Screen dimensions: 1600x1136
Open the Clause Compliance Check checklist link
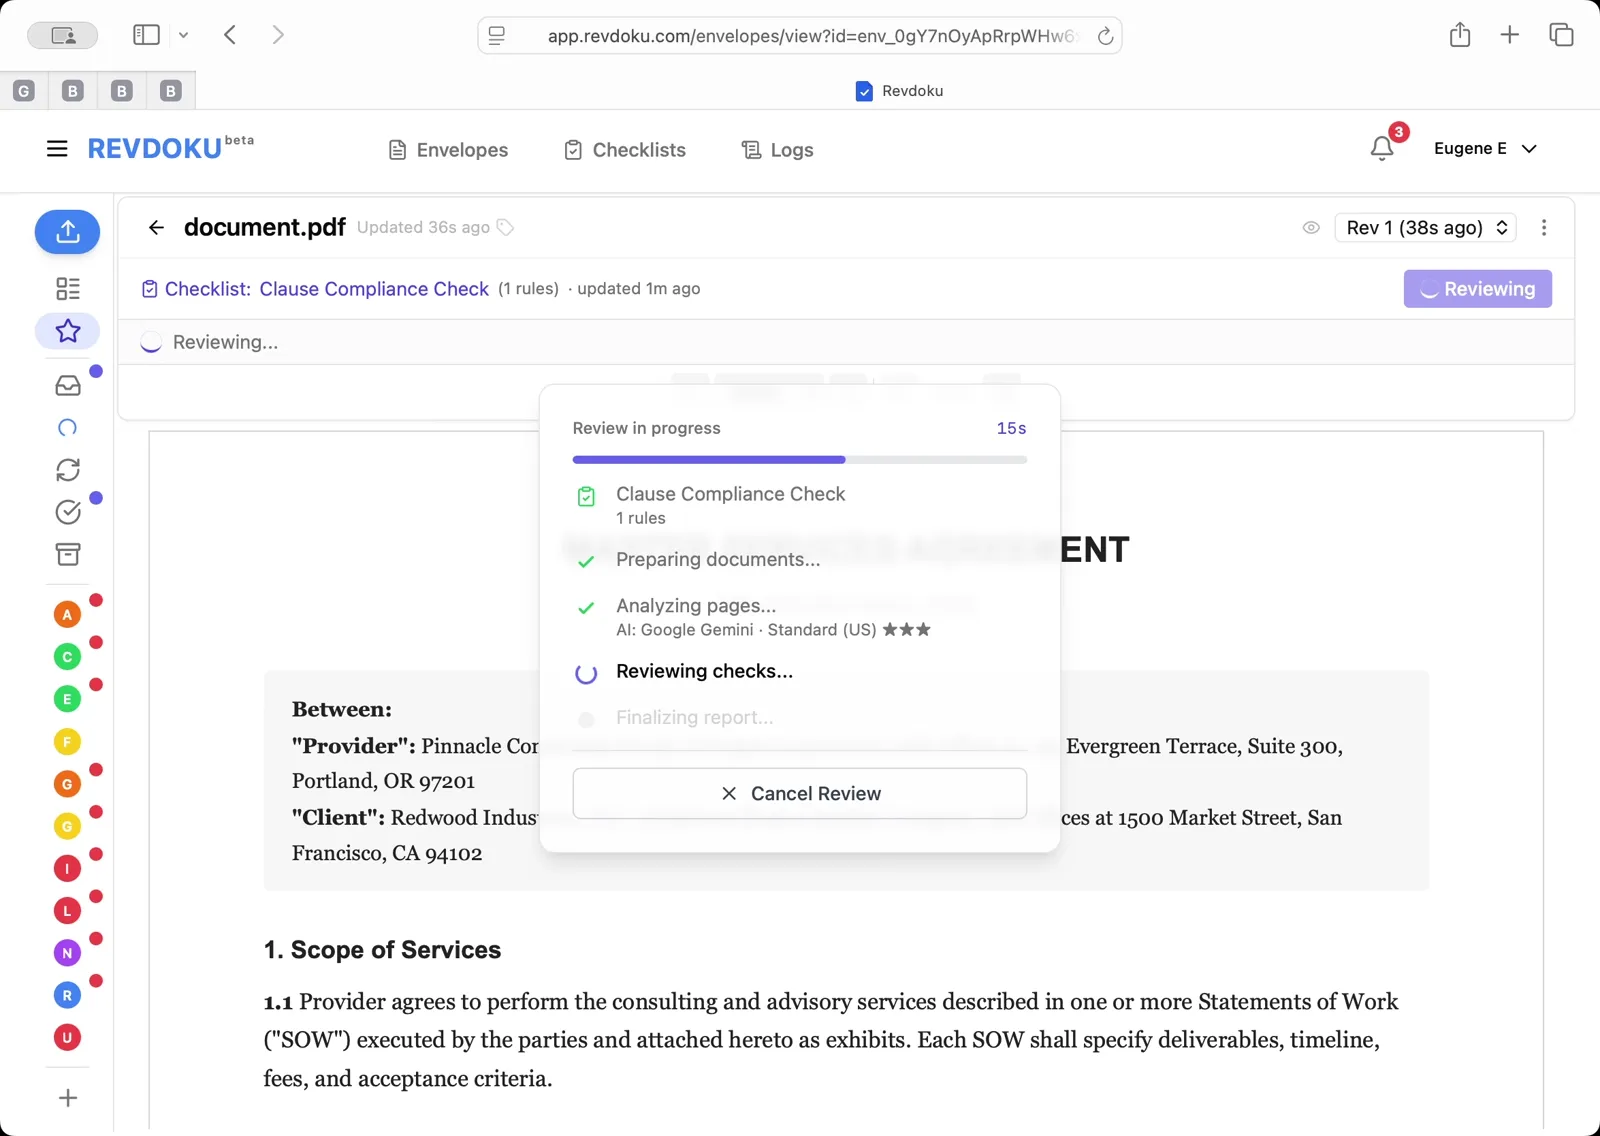[373, 289]
